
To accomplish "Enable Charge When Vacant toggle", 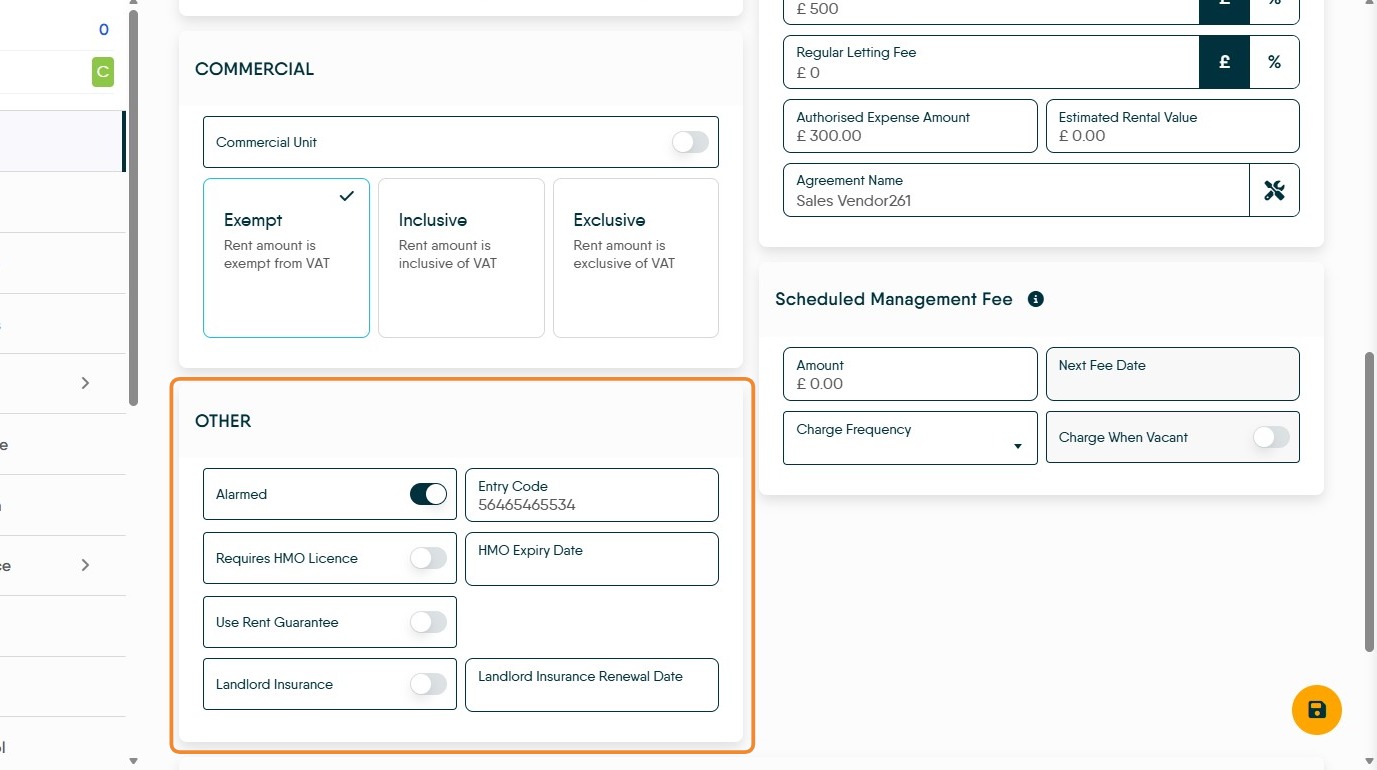I will point(1271,437).
